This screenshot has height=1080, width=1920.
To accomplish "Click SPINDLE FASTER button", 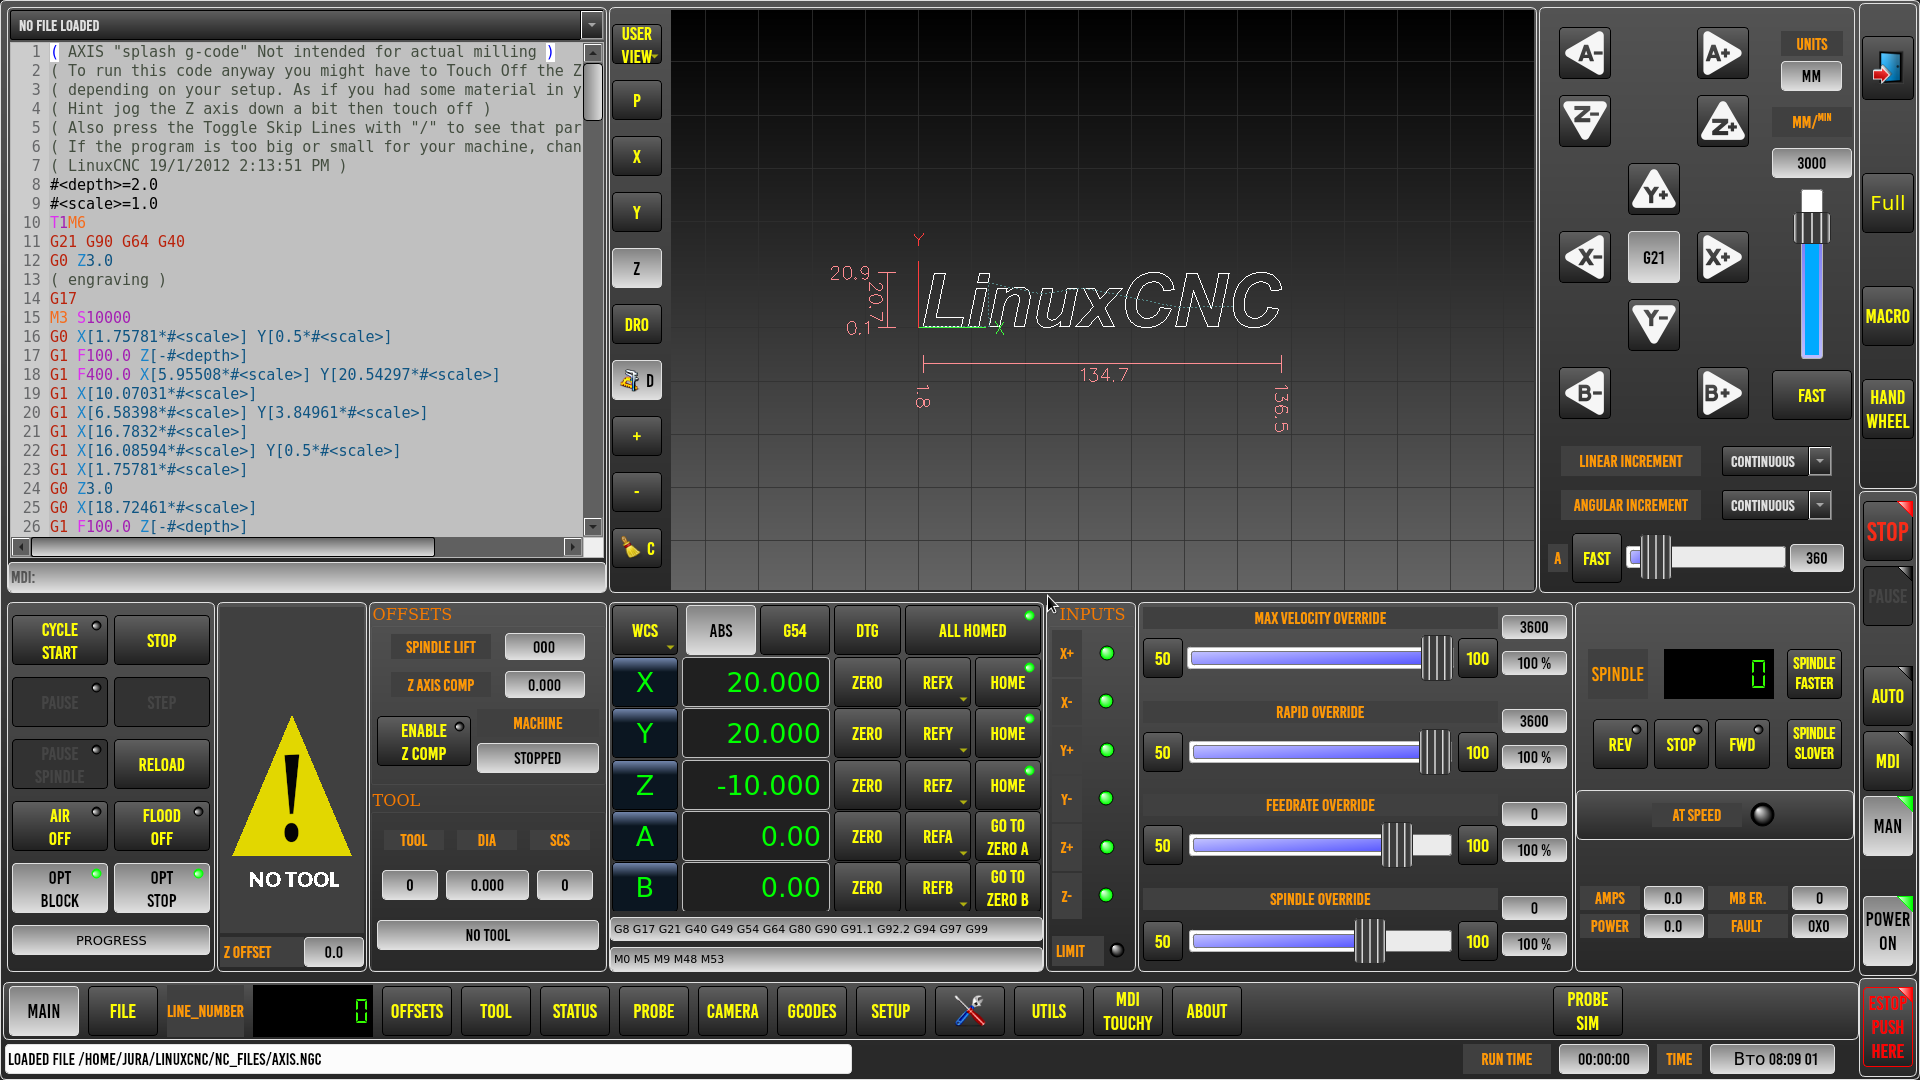I will (x=1814, y=674).
